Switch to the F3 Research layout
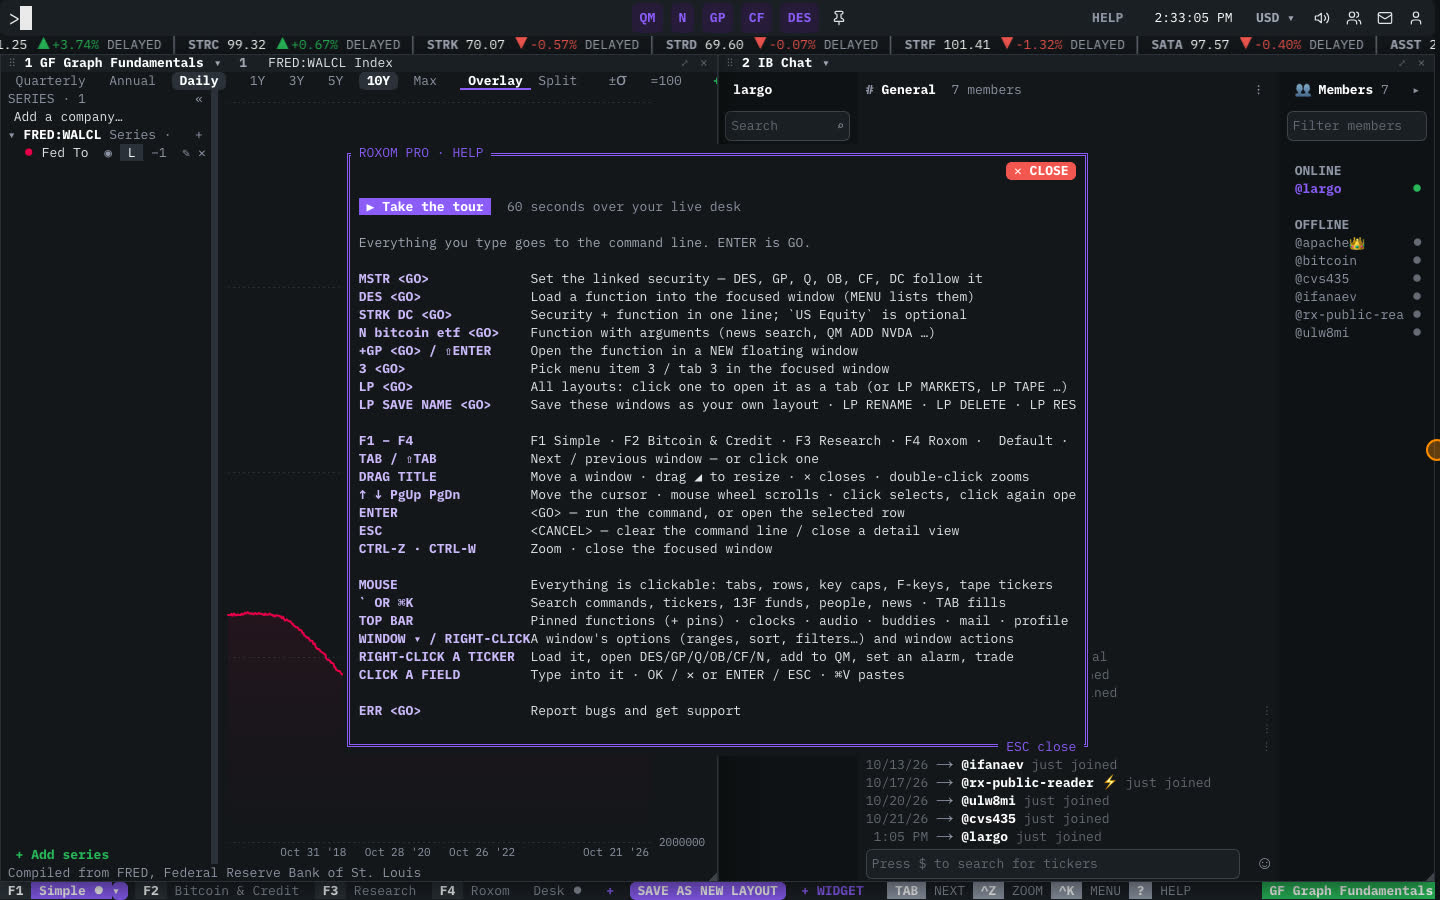 coord(369,891)
